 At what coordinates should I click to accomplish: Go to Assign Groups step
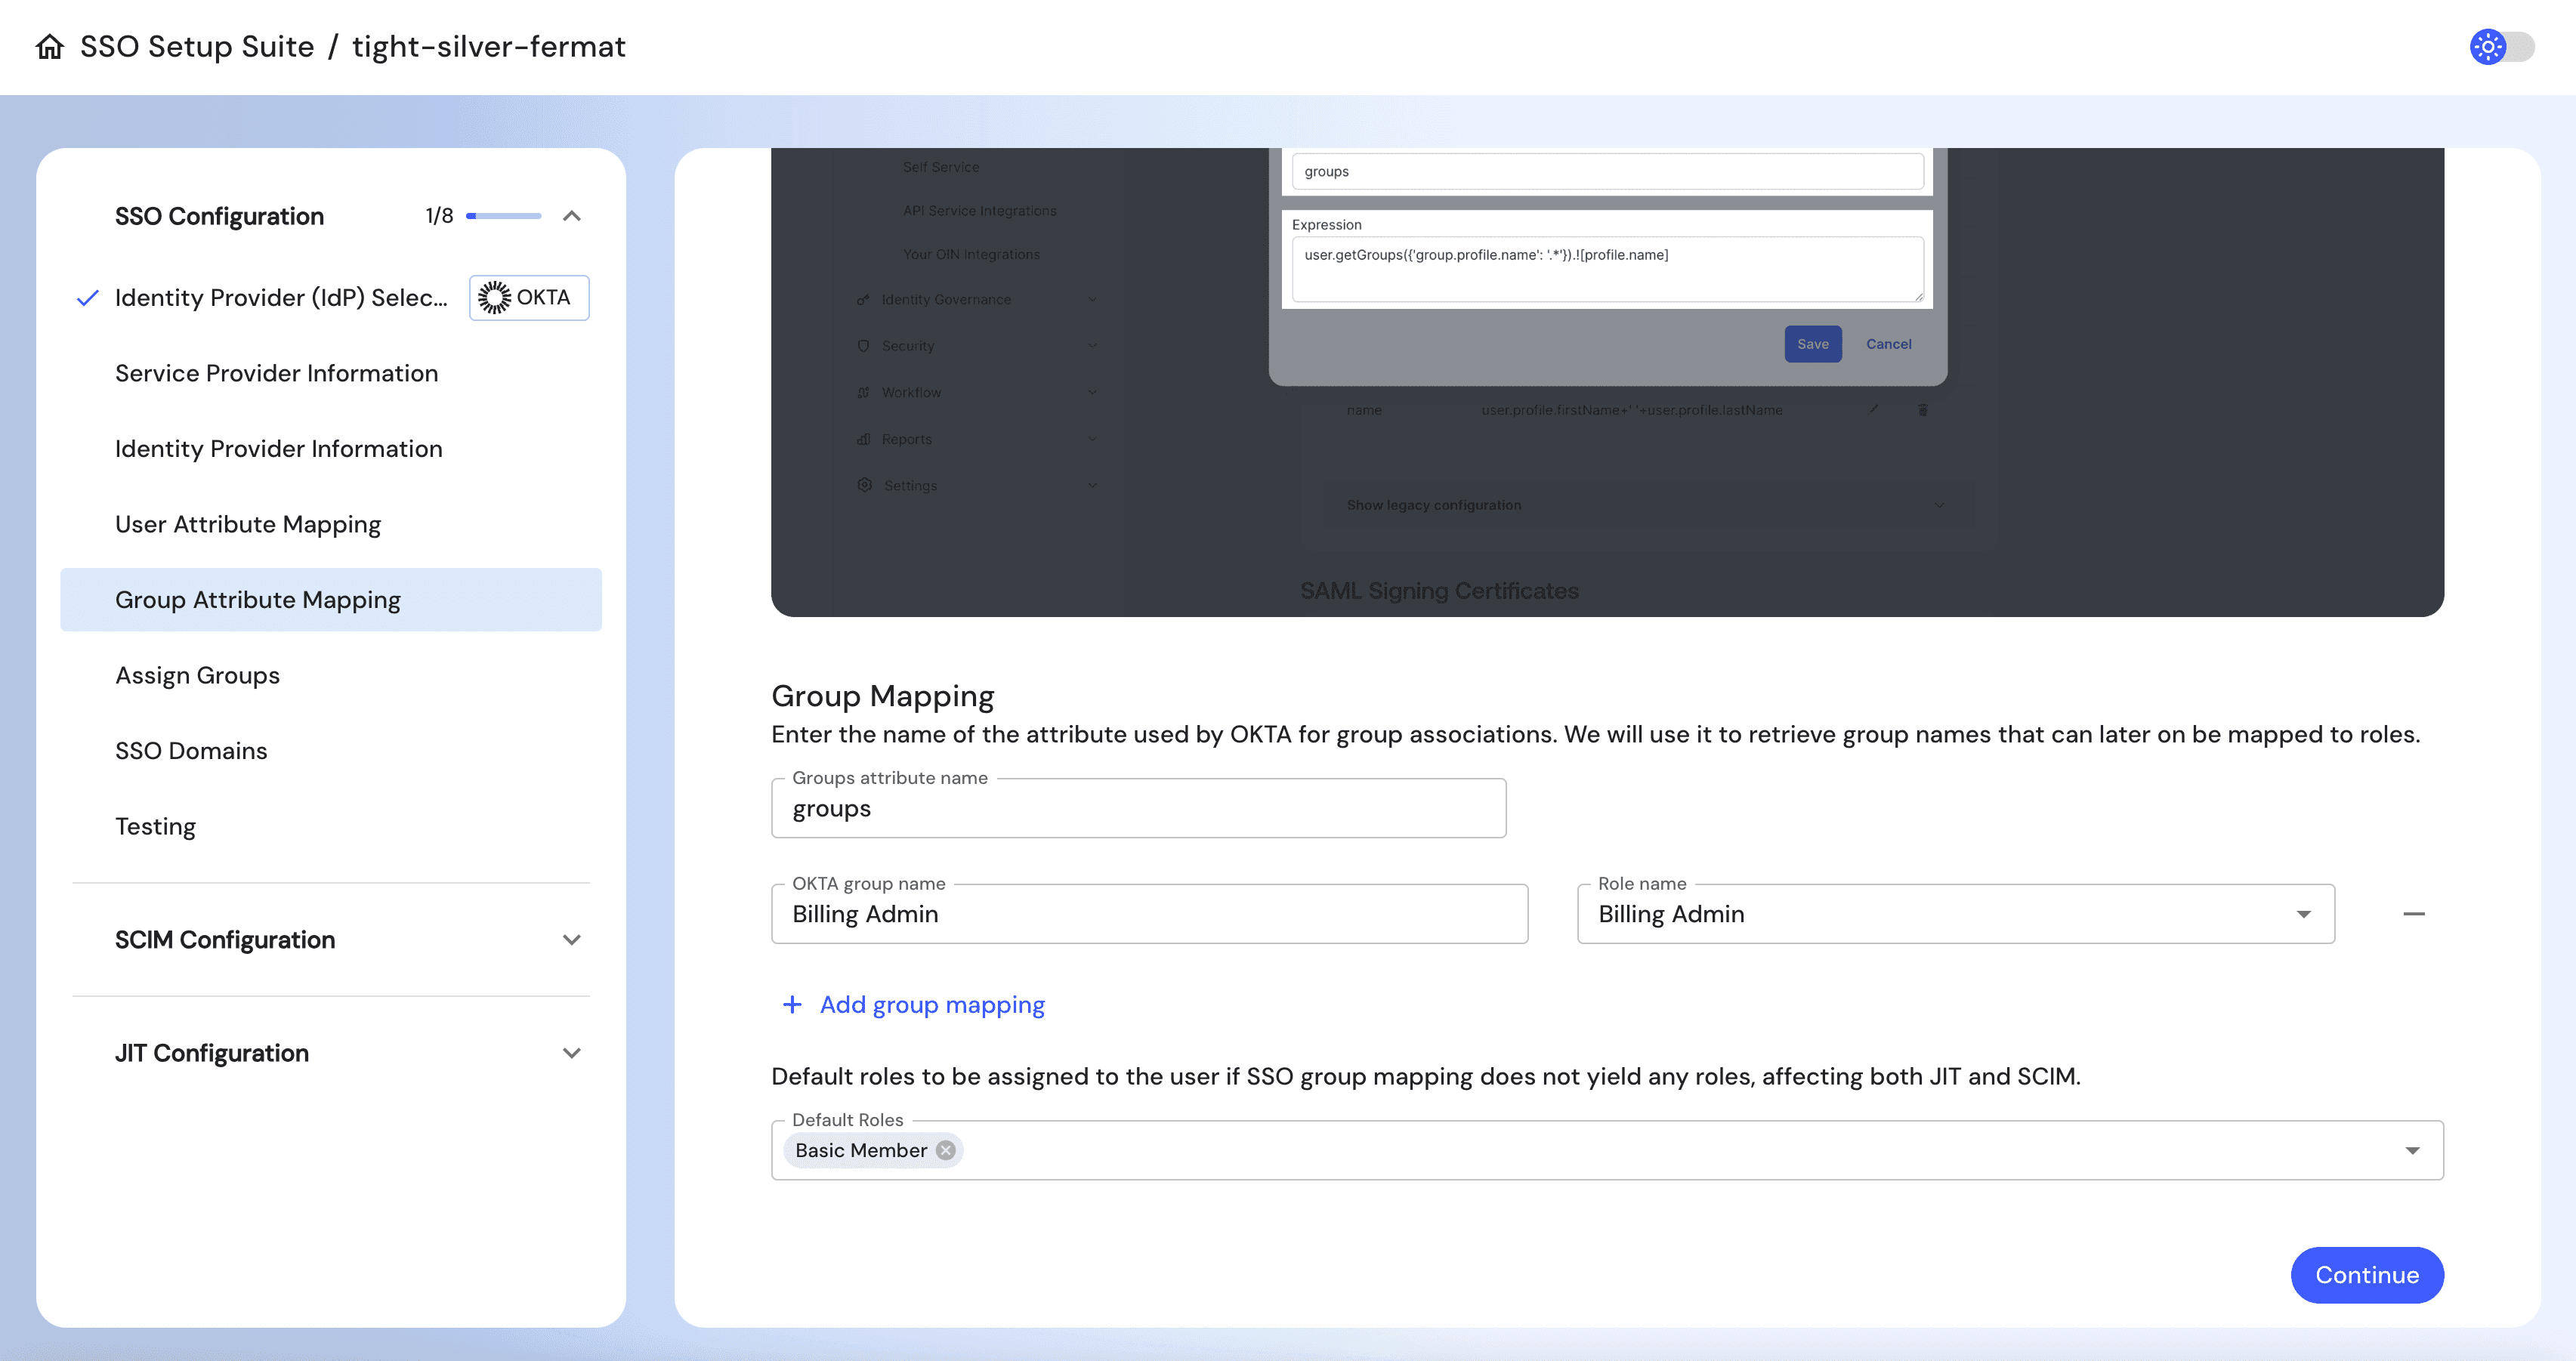click(198, 675)
